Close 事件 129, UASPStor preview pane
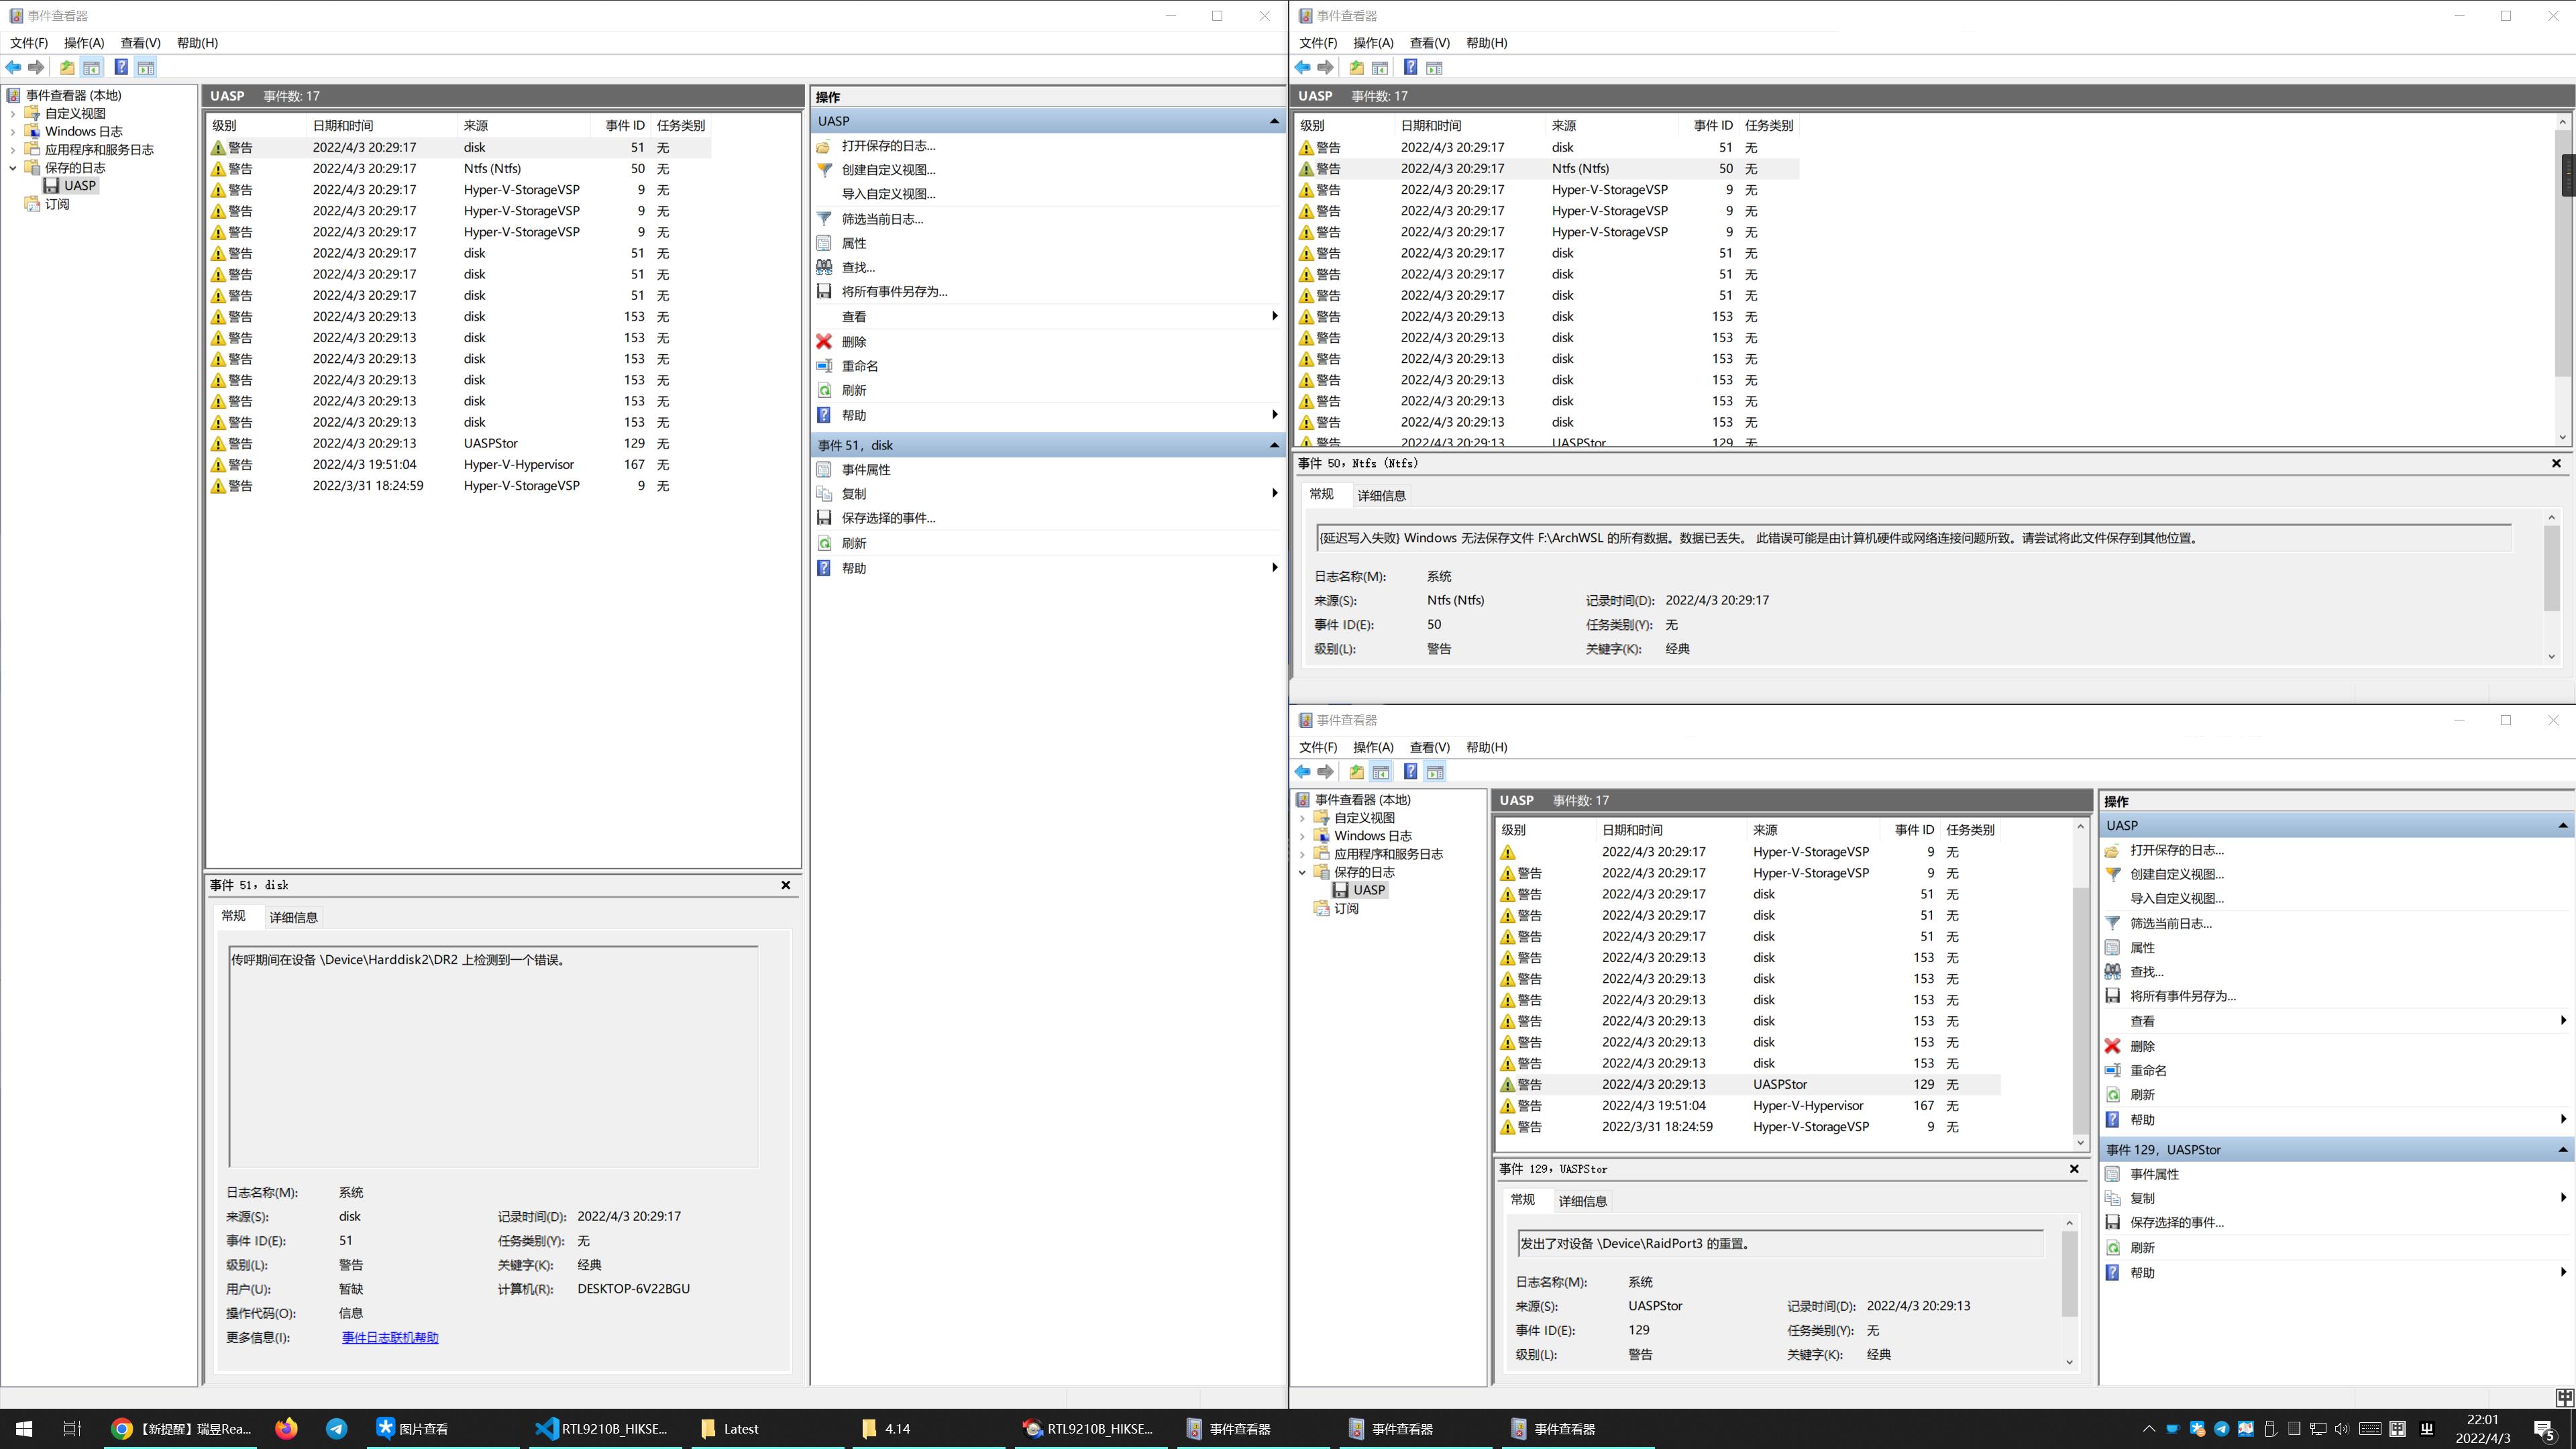2576x1449 pixels. point(2073,1168)
